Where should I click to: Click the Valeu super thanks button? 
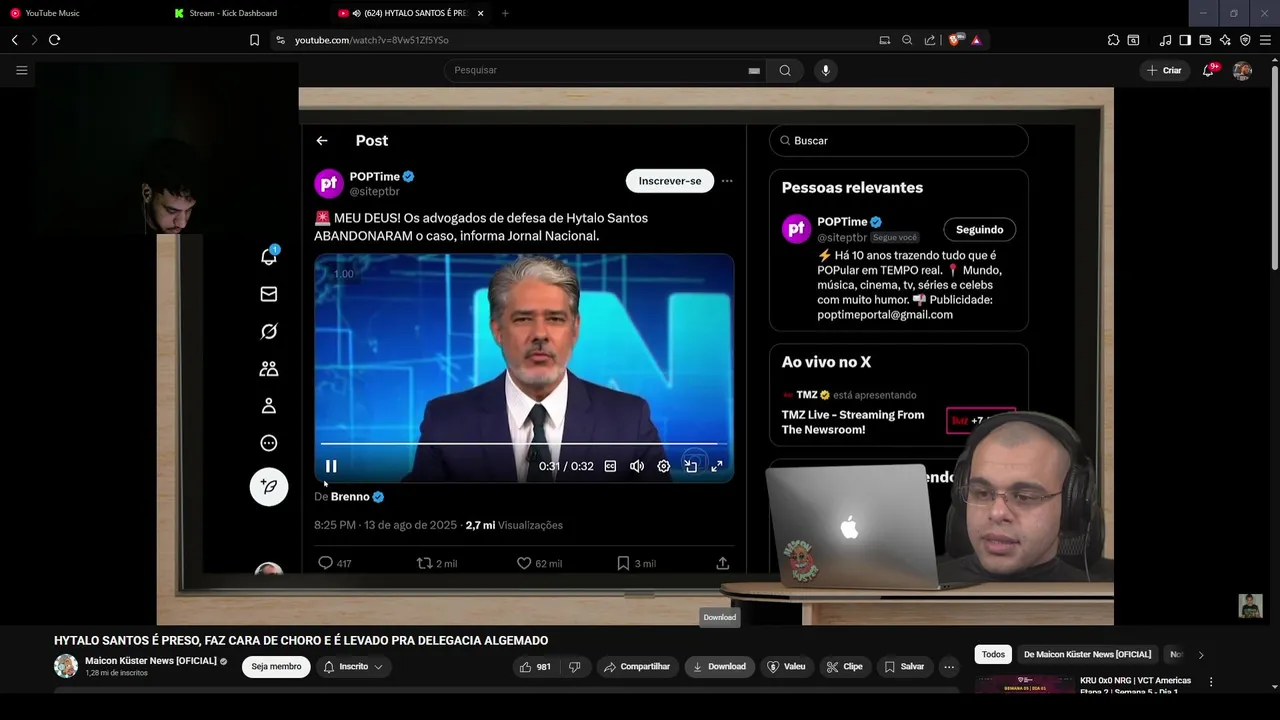point(787,667)
